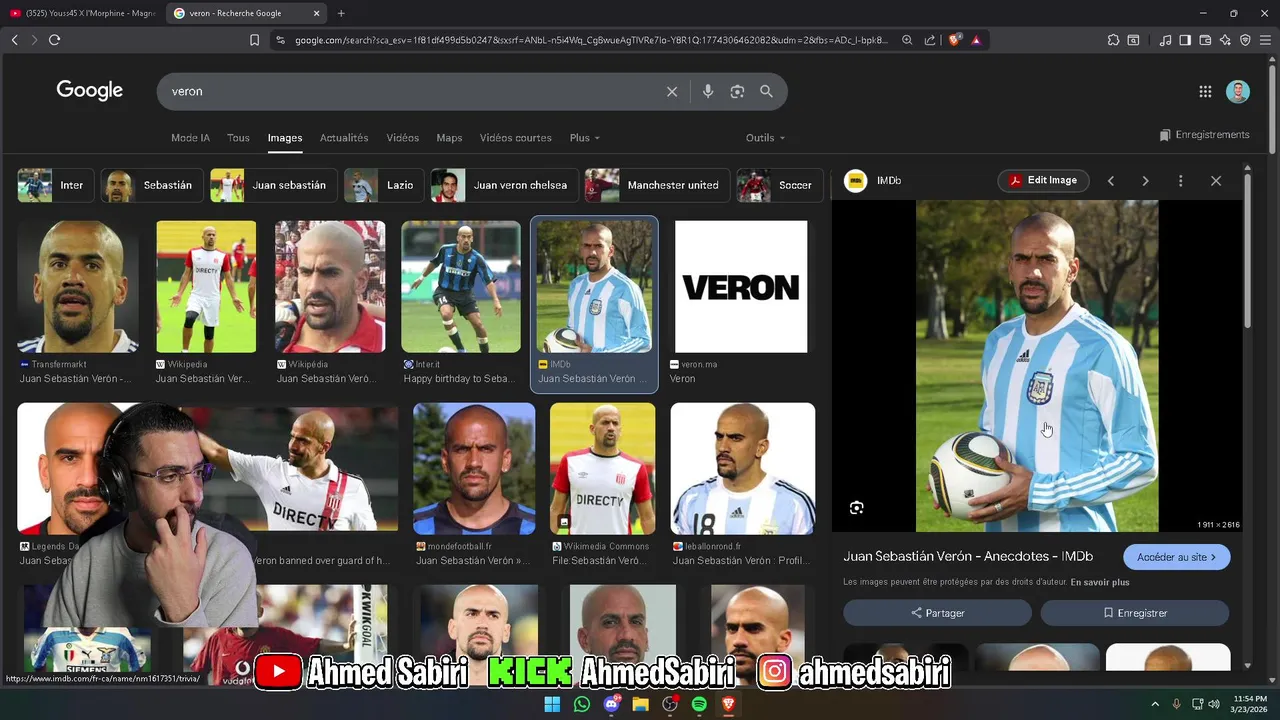This screenshot has width=1280, height=720.
Task: Open Spotify from the taskbar
Action: tap(699, 705)
